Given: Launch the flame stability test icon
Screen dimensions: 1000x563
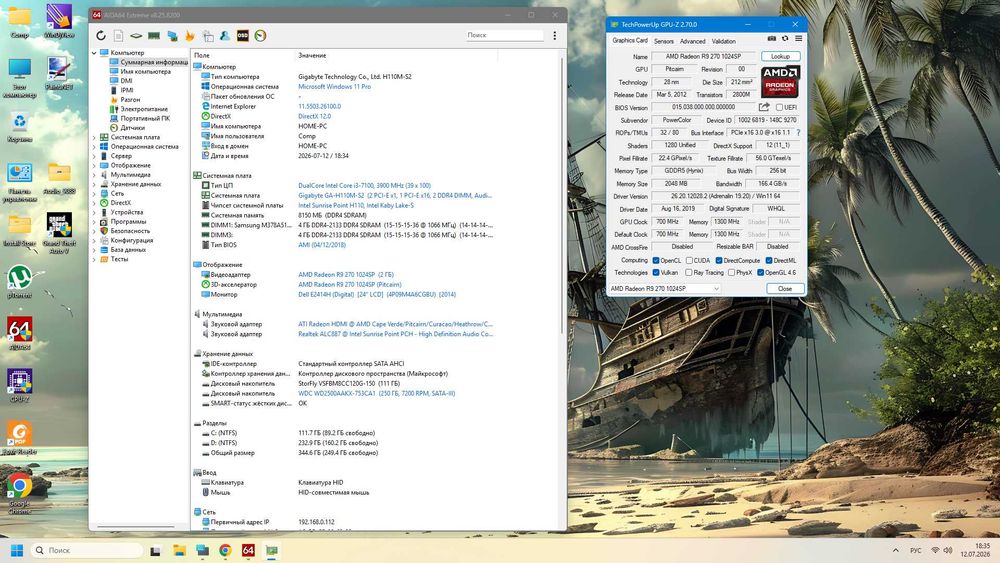Looking at the screenshot, I should (x=189, y=36).
